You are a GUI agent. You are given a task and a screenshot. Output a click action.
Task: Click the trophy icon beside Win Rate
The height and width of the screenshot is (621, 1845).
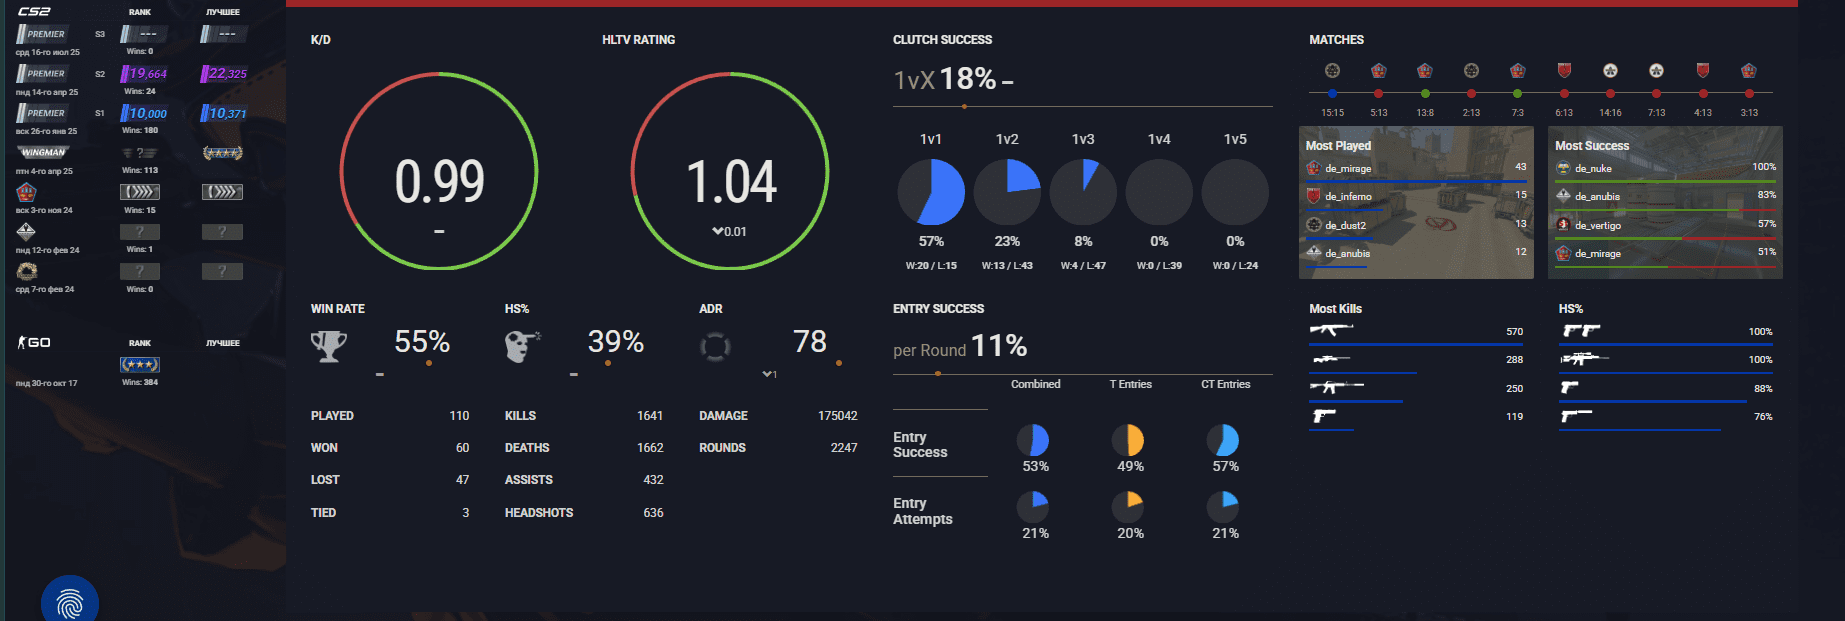pyautogui.click(x=329, y=346)
